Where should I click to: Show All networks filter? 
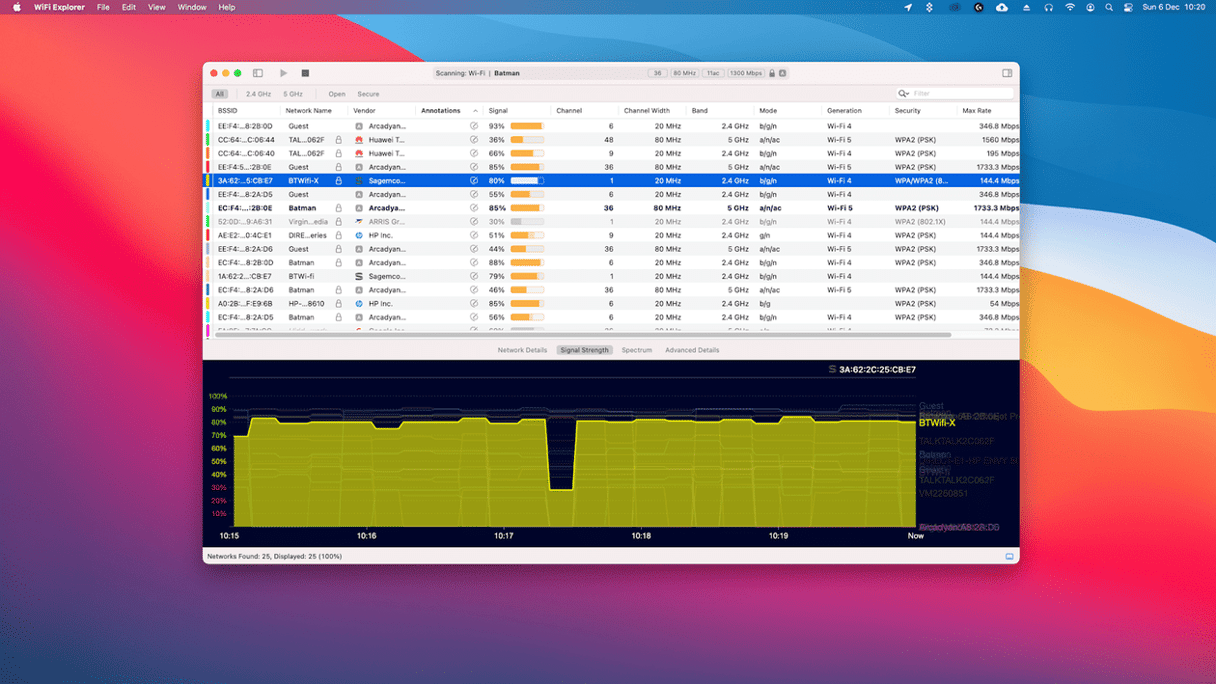tap(219, 94)
